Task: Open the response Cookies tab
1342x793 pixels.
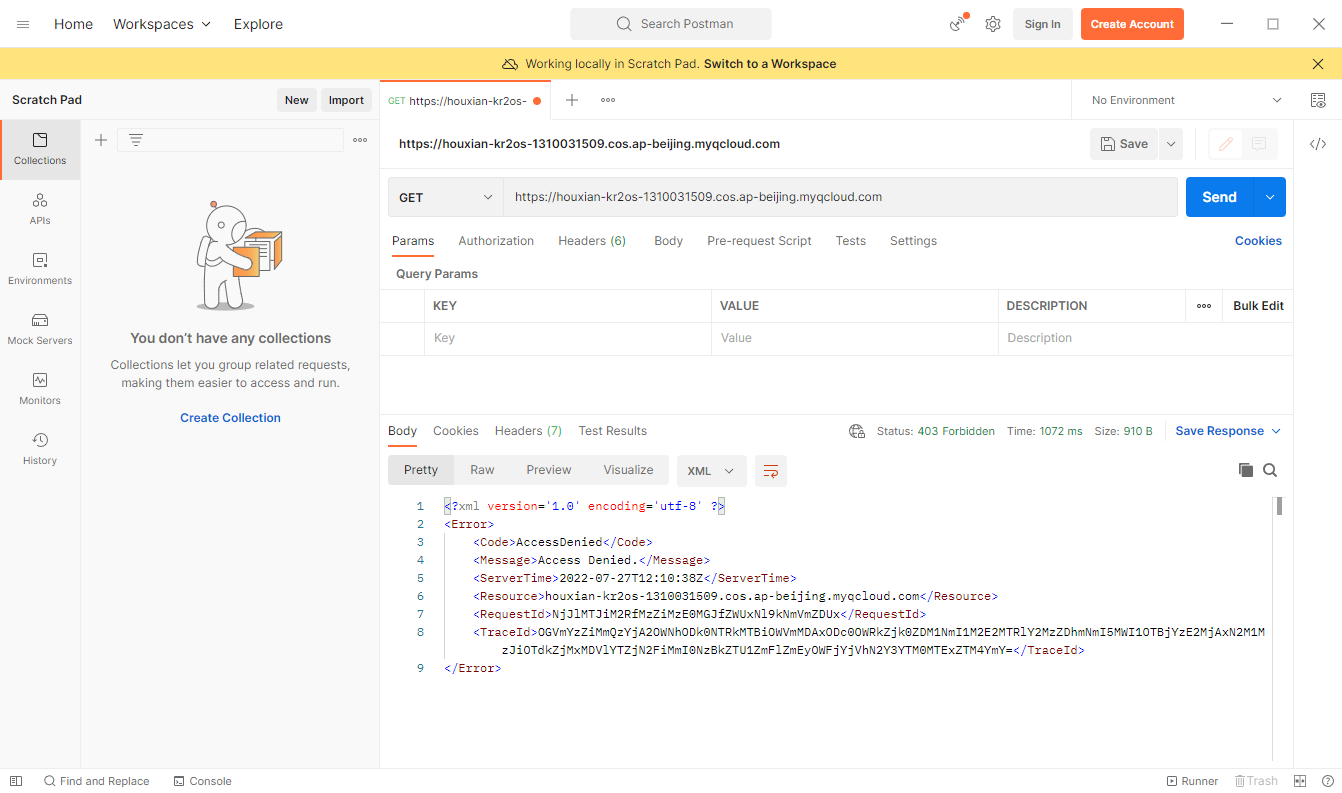Action: [456, 431]
